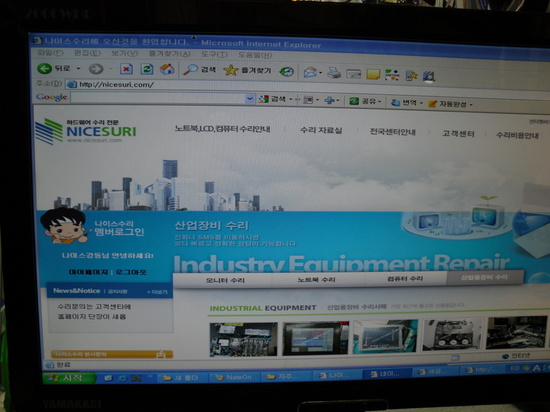The image size is (550, 412).
Task: Open first industrial equipment circuit board thumbnail
Action: coord(243,339)
